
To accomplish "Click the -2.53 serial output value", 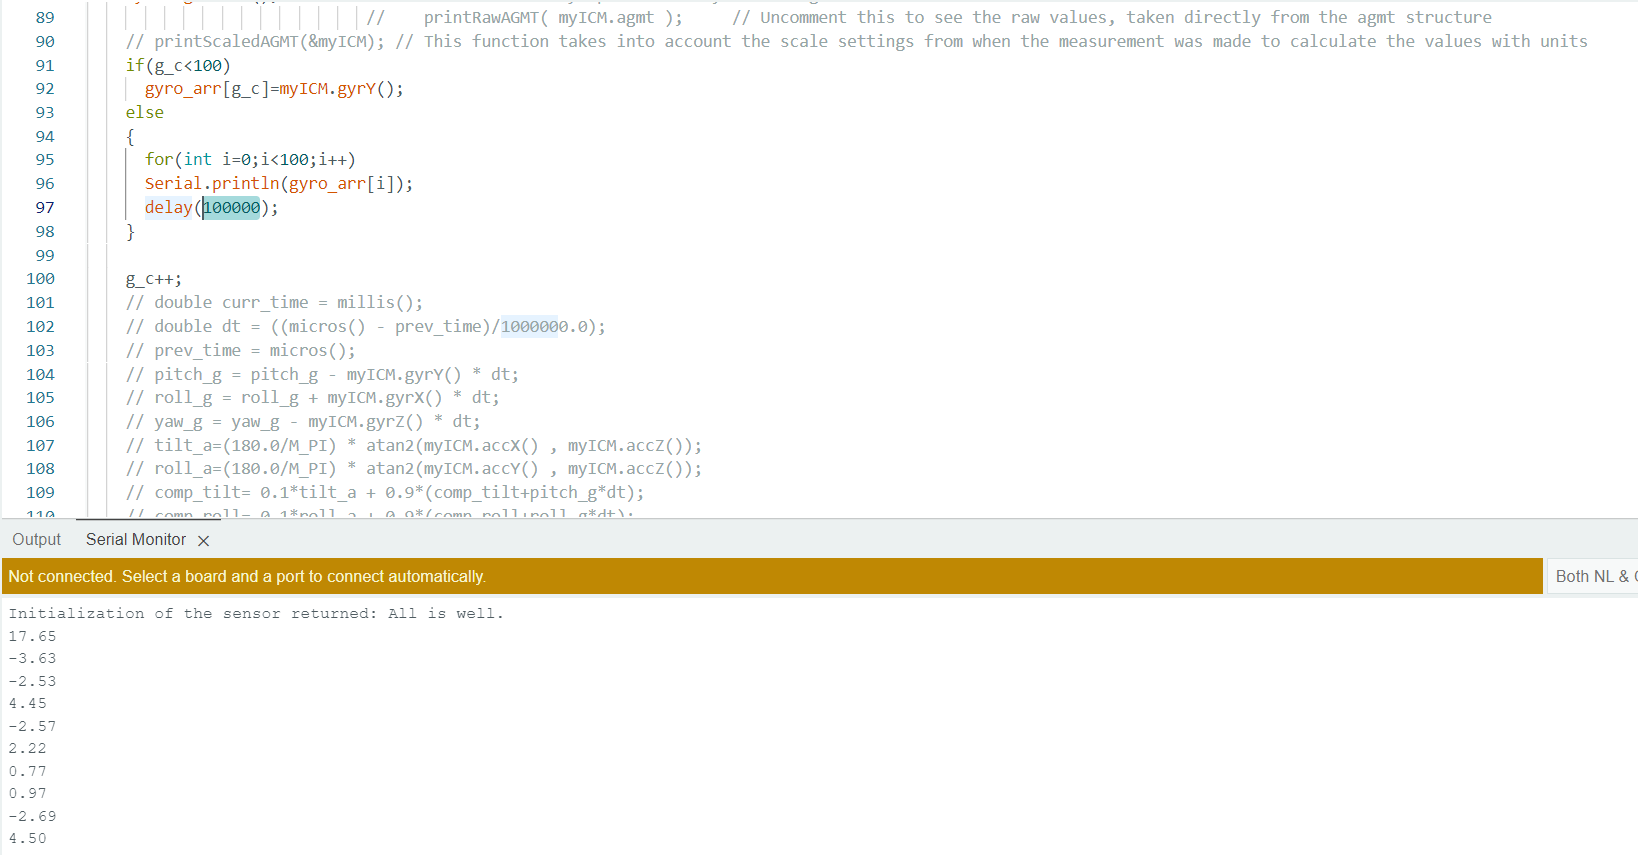I will [x=33, y=682].
